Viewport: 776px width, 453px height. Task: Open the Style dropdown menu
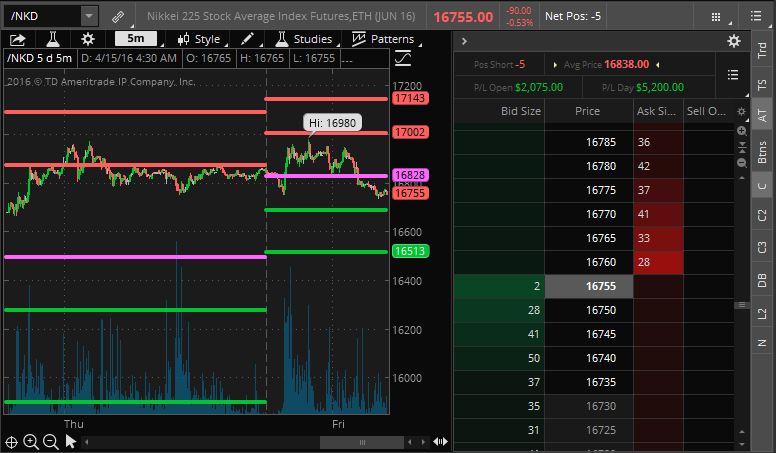point(199,39)
